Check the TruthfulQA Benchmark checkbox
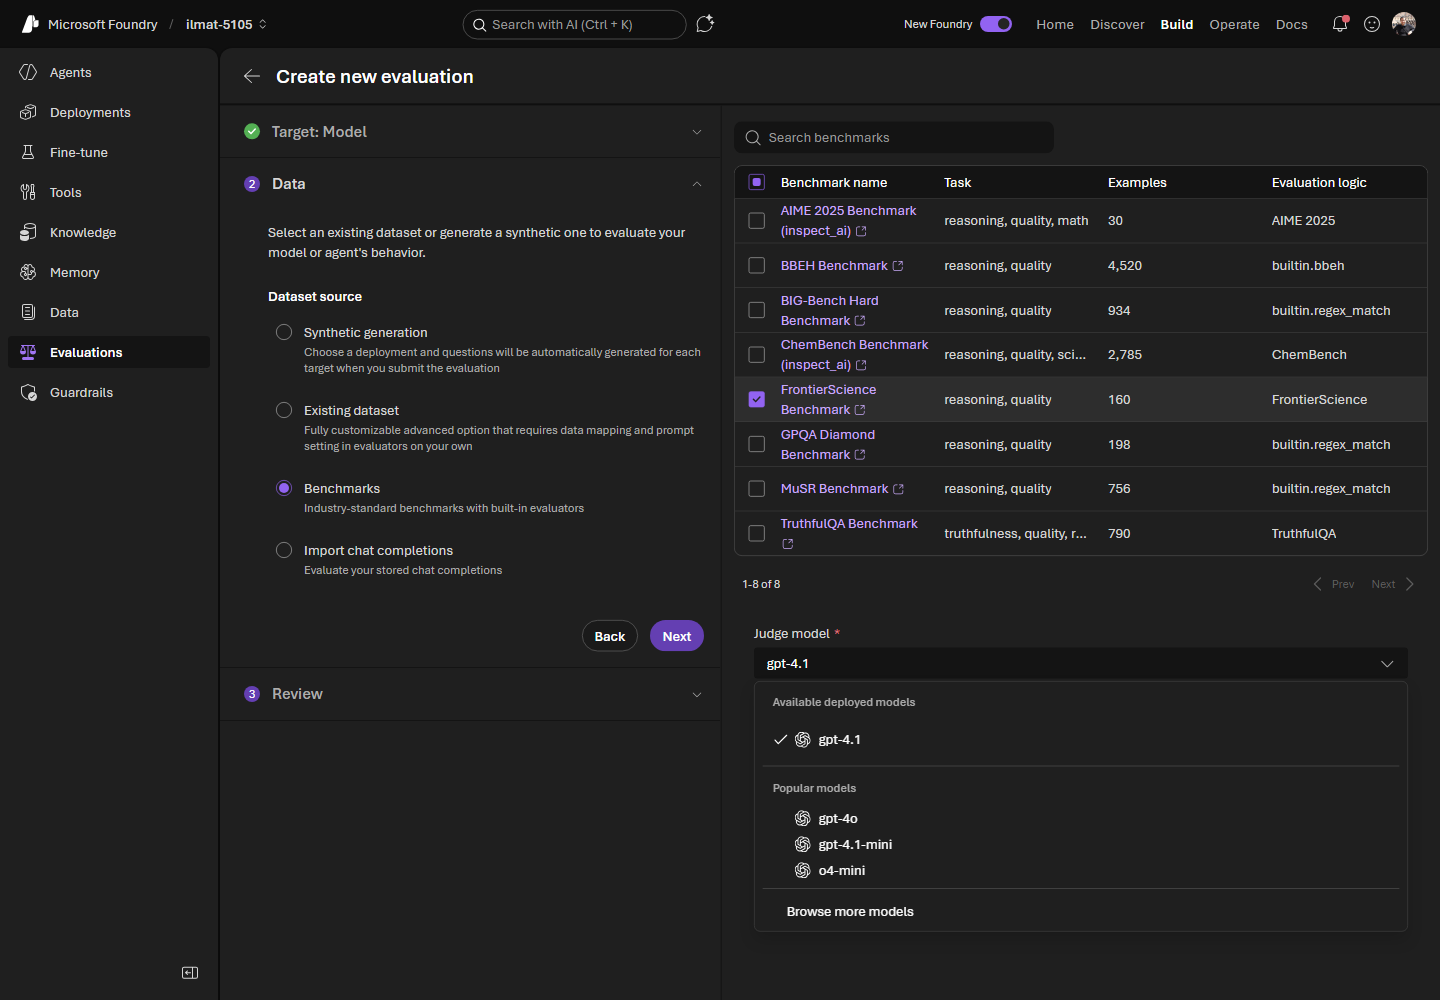Screen dimensions: 1440x1000 pyautogui.click(x=757, y=533)
